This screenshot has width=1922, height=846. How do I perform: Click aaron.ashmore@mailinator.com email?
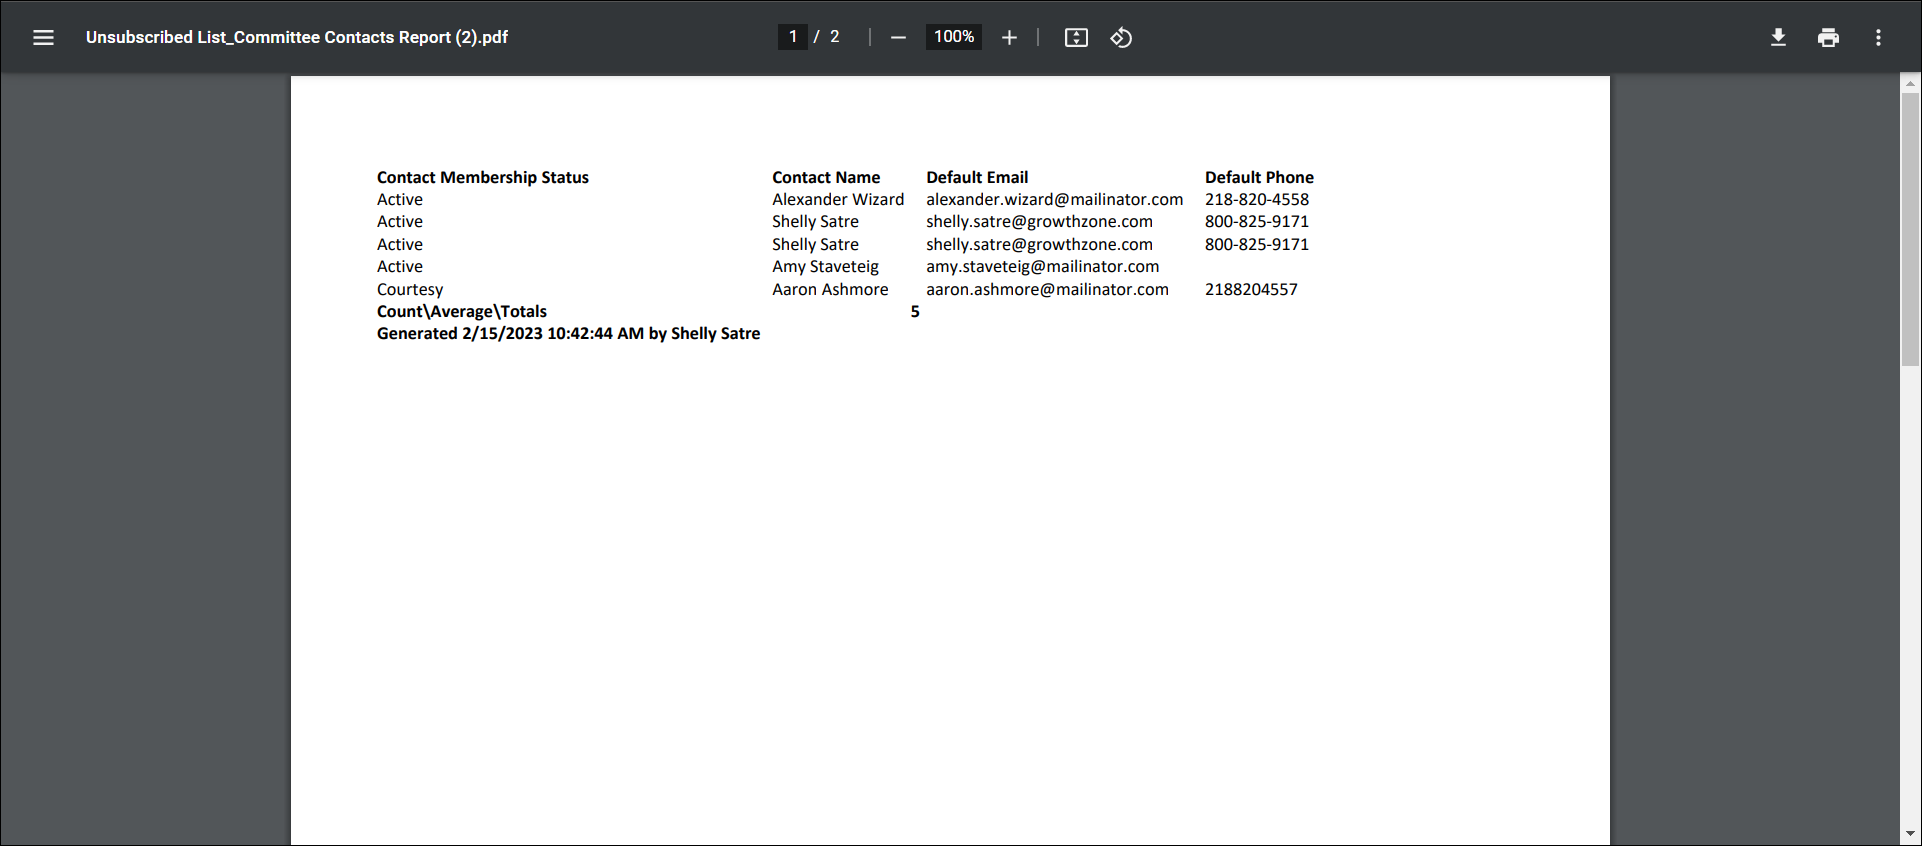(1047, 289)
